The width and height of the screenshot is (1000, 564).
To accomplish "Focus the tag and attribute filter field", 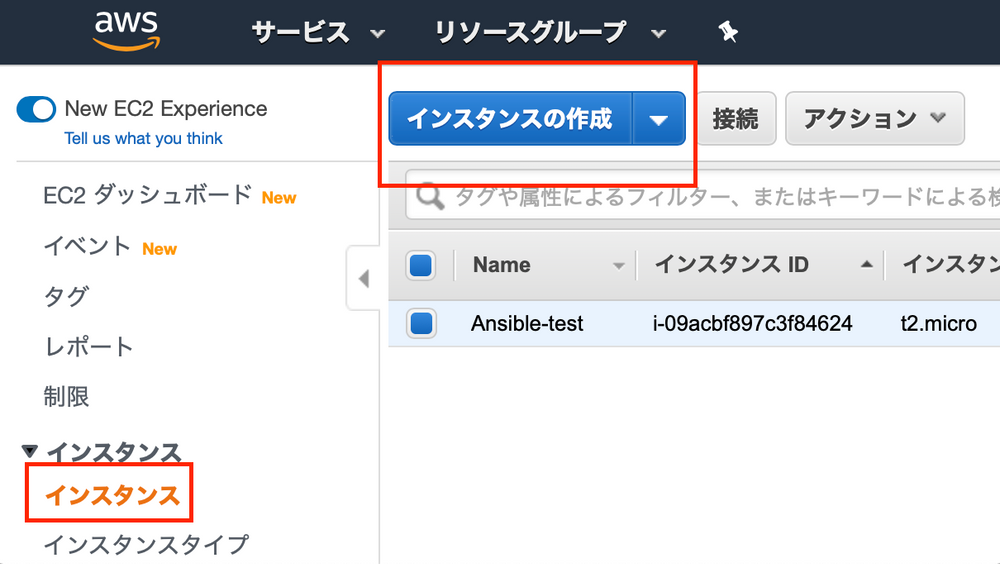I will [702, 197].
